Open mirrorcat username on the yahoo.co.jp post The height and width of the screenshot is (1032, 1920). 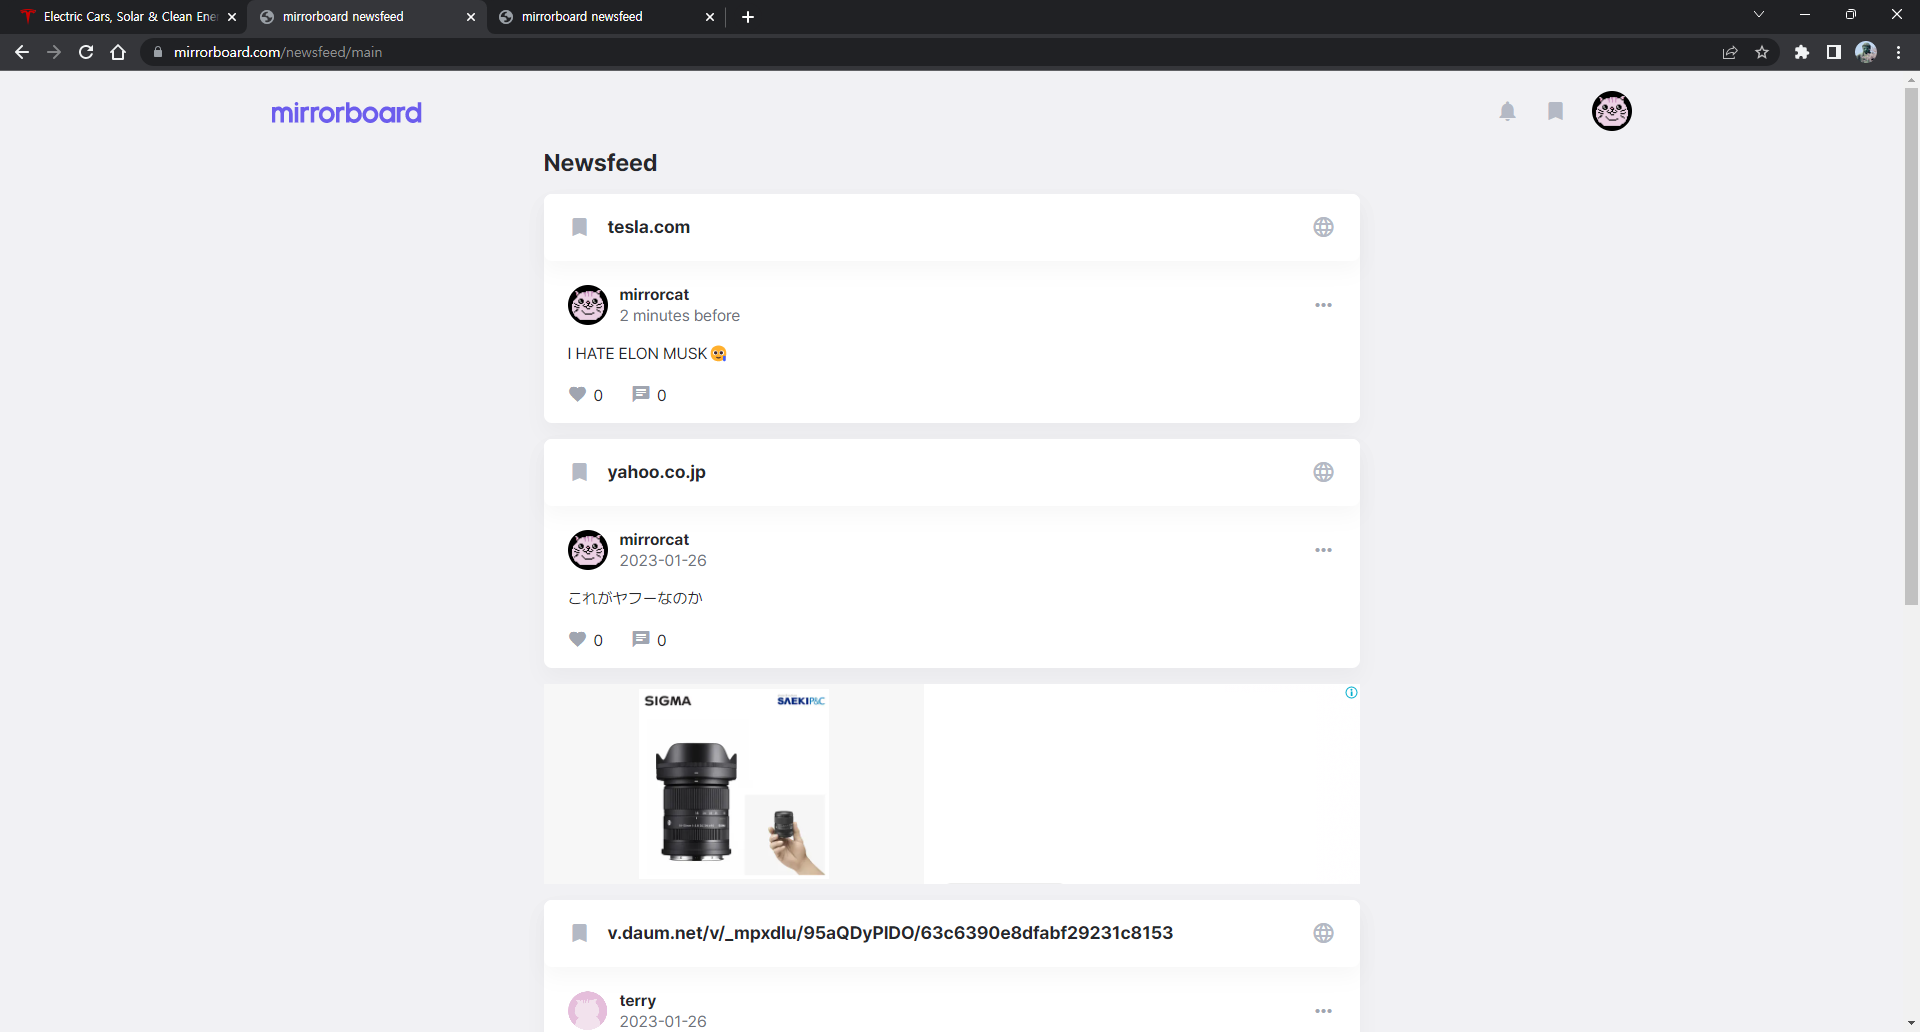point(654,539)
